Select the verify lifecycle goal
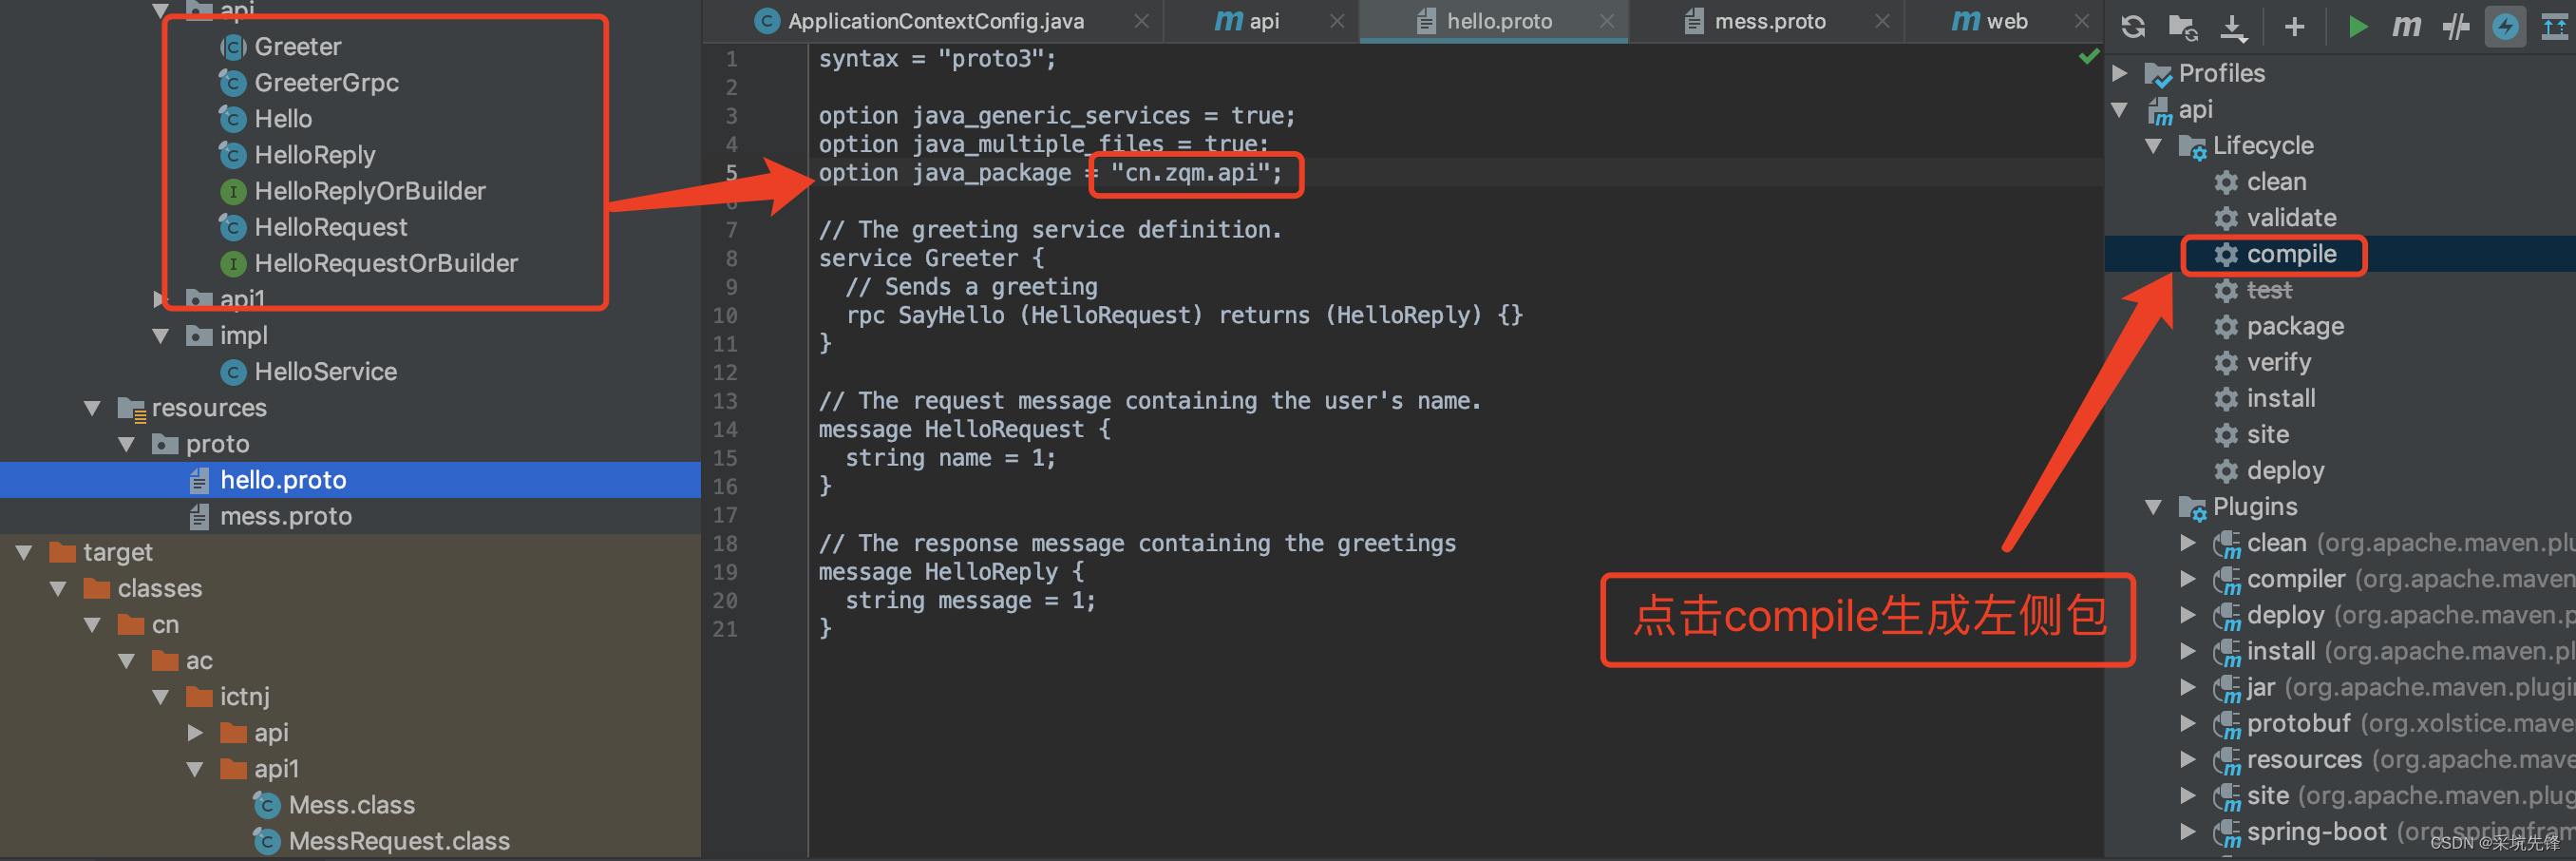The height and width of the screenshot is (861, 2576). click(x=2279, y=362)
